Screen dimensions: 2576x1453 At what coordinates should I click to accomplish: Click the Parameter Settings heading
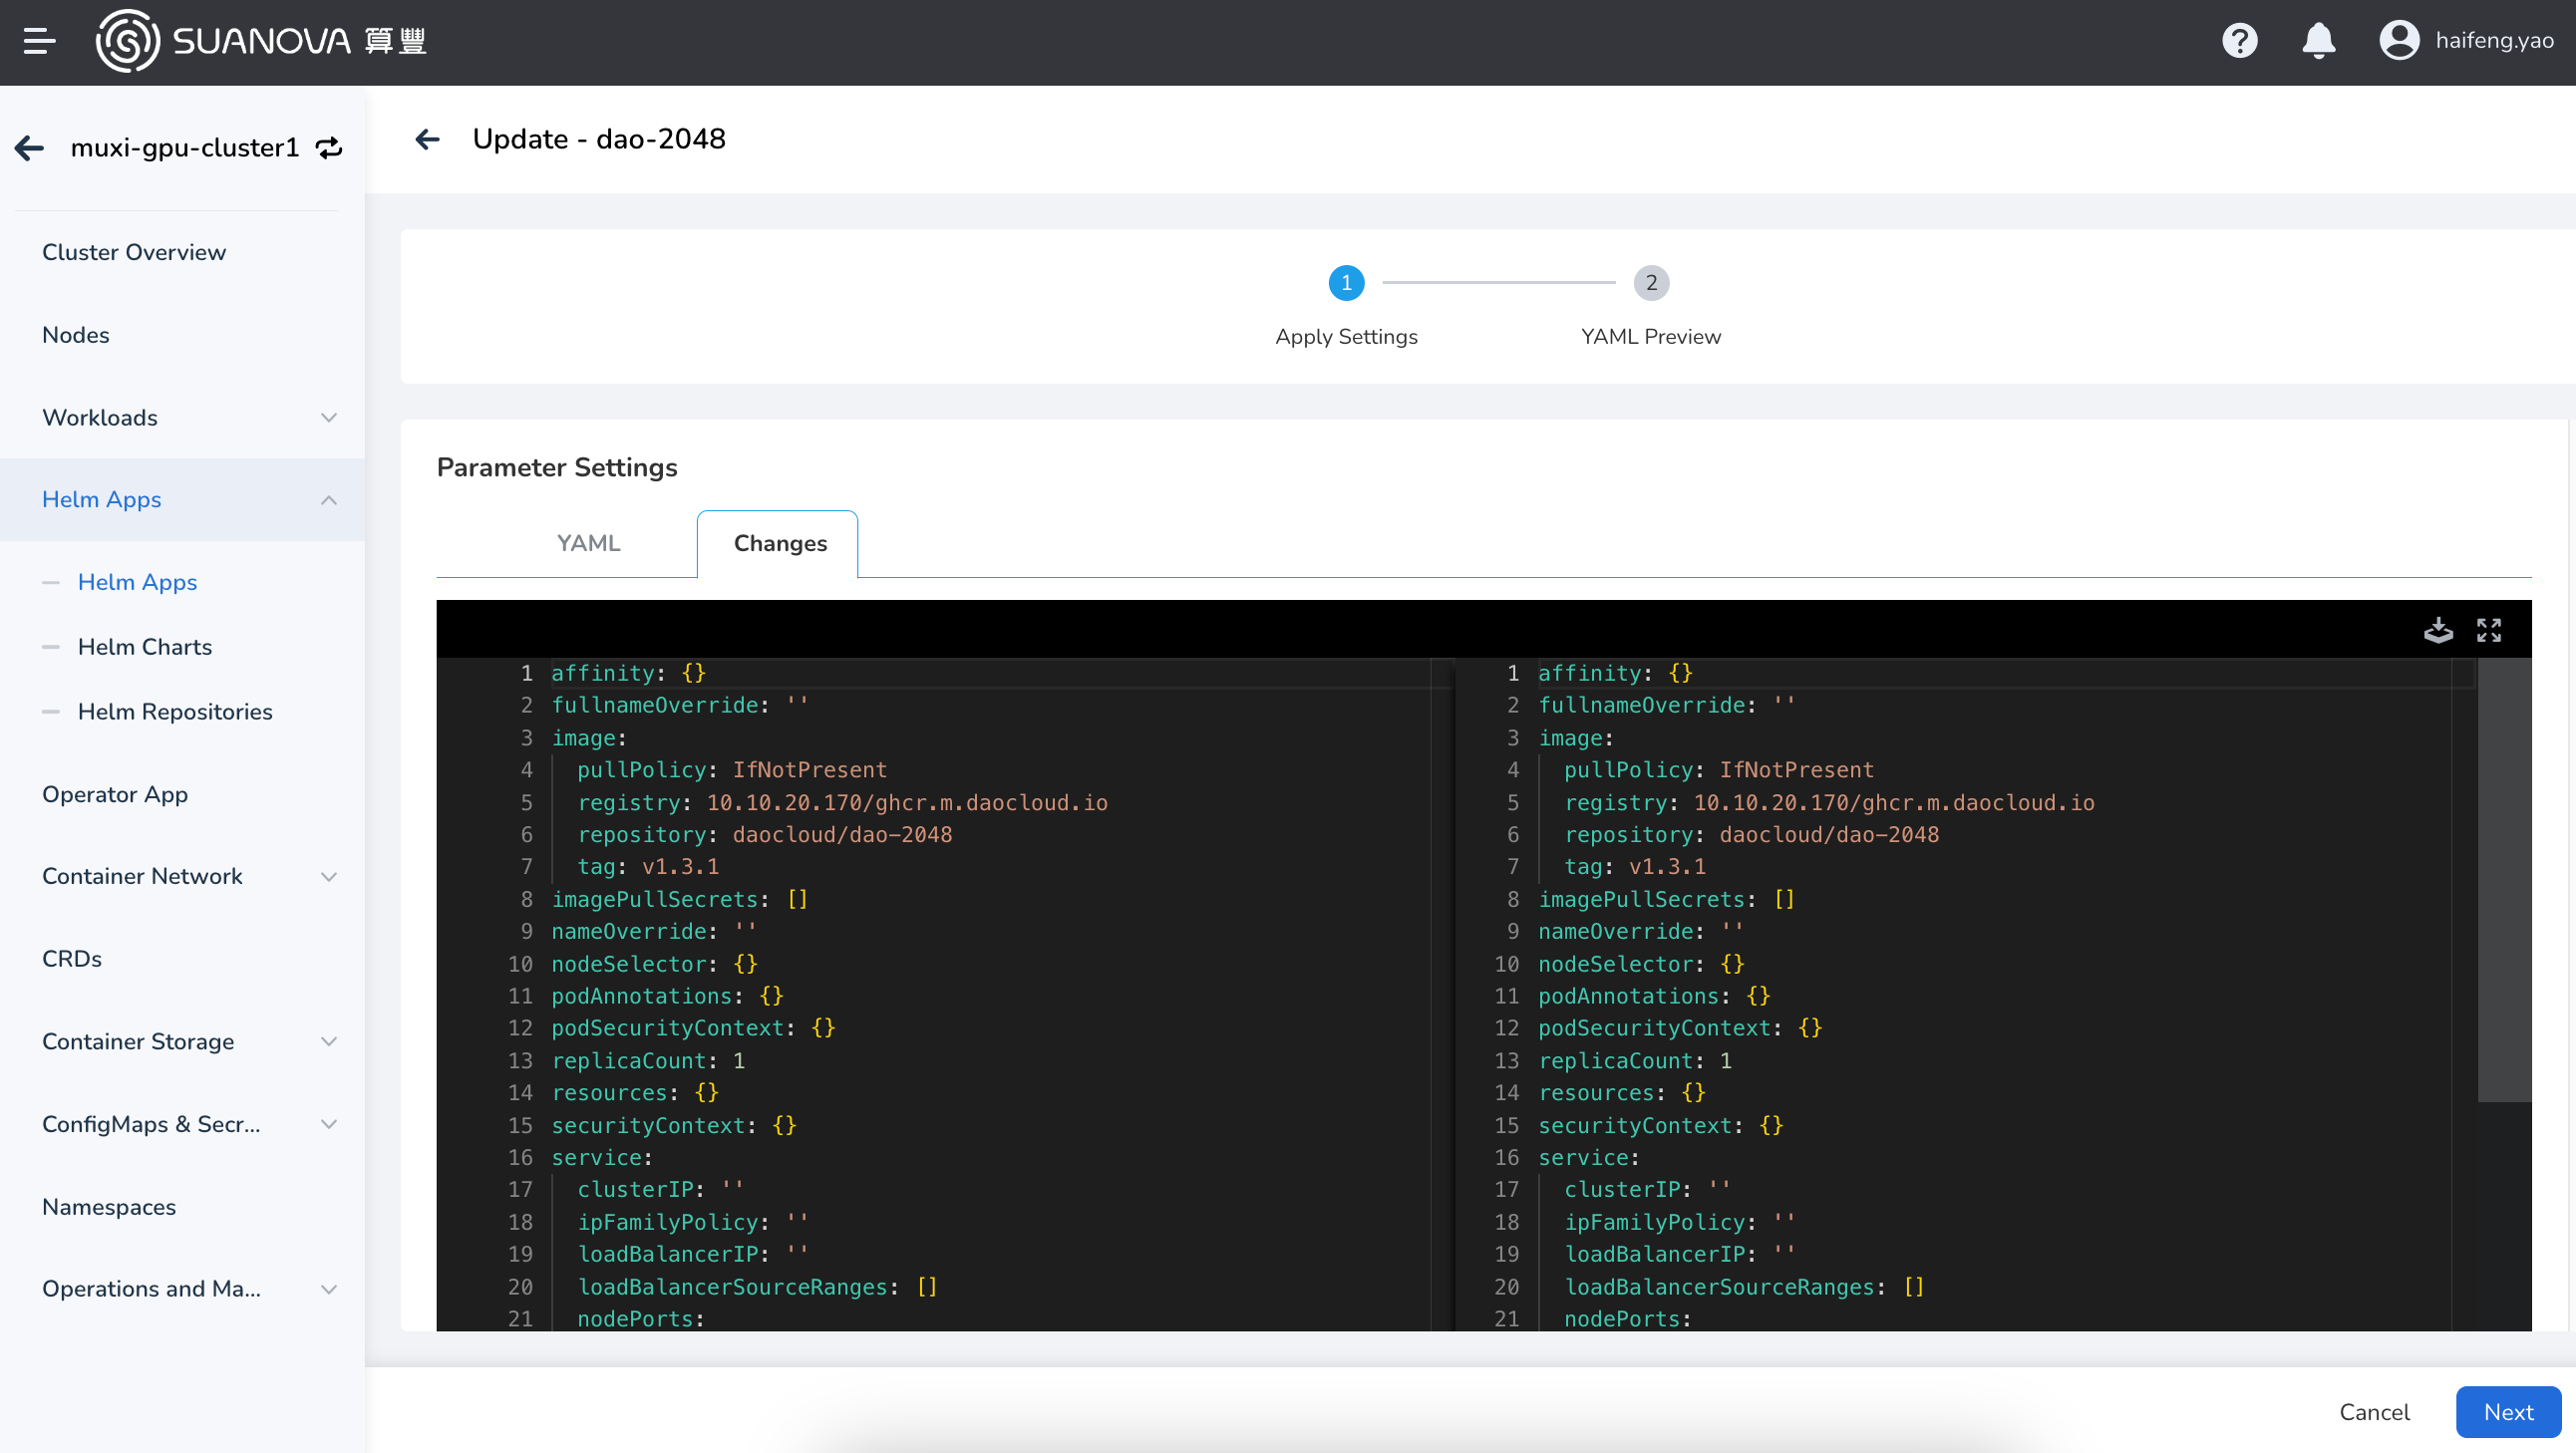[557, 467]
